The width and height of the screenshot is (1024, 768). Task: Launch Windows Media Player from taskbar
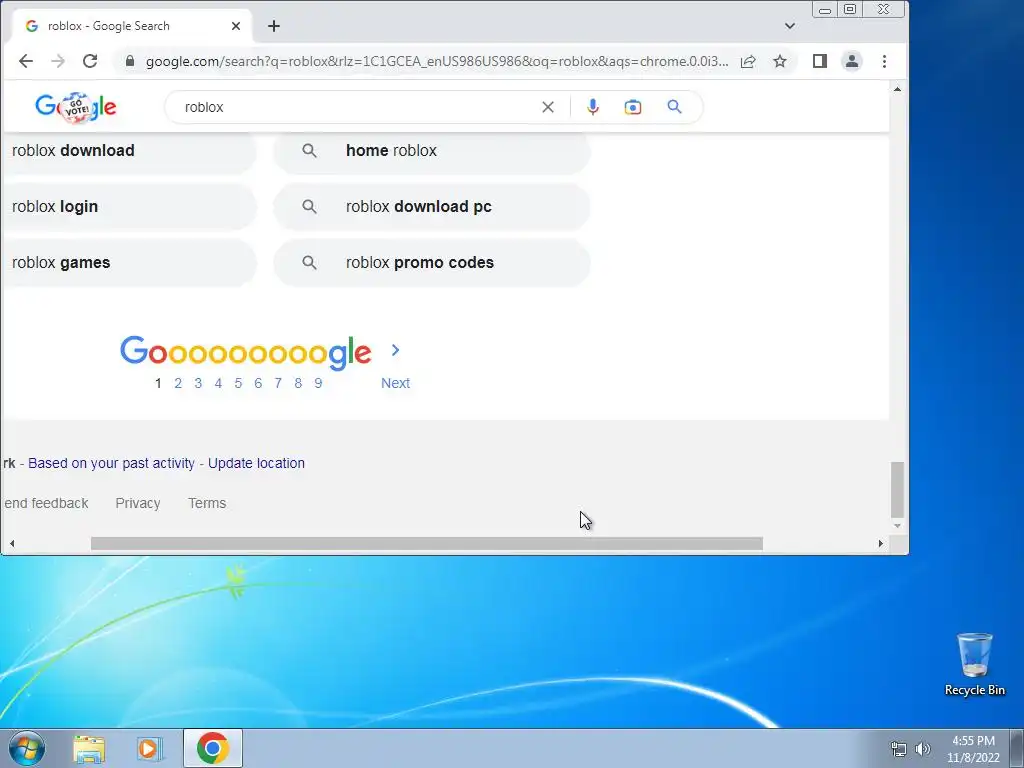pos(150,748)
